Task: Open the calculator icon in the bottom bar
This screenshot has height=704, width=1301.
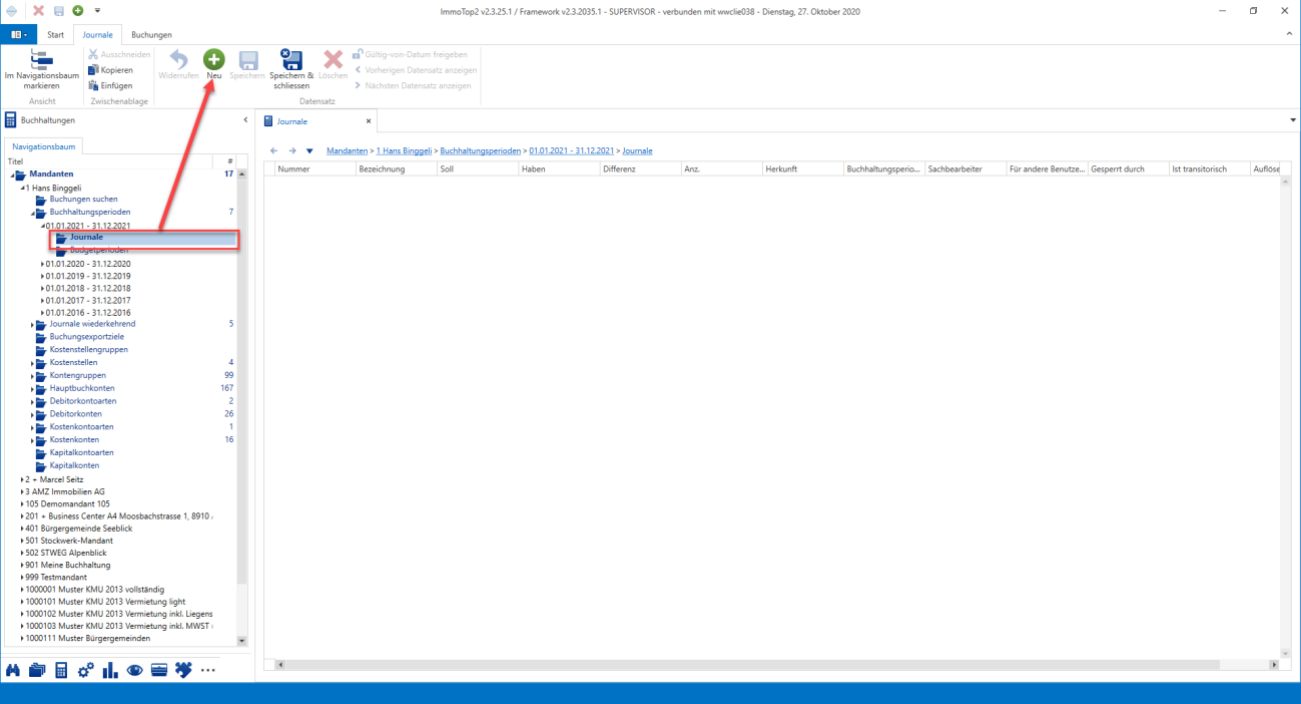Action: point(61,670)
